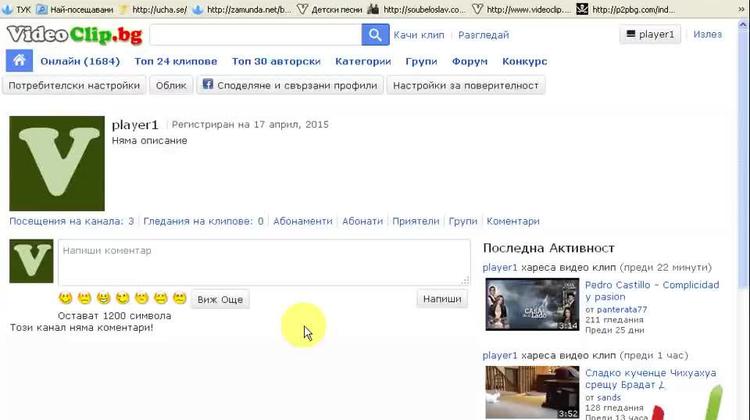
Task: Click the scrollbar up arrow
Action: 743,24
